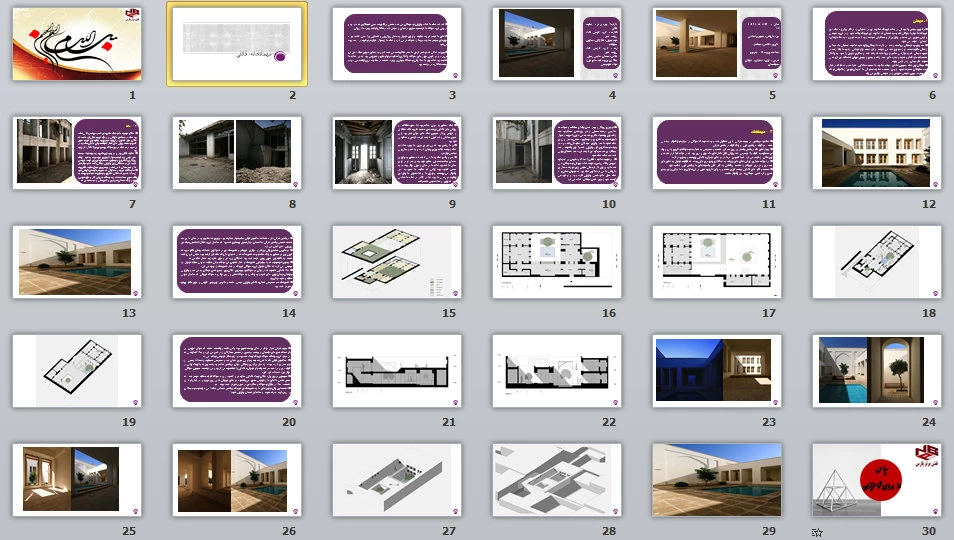Pick slide 21 section drawing thumbnail
Image resolution: width=954 pixels, height=540 pixels.
point(397,370)
